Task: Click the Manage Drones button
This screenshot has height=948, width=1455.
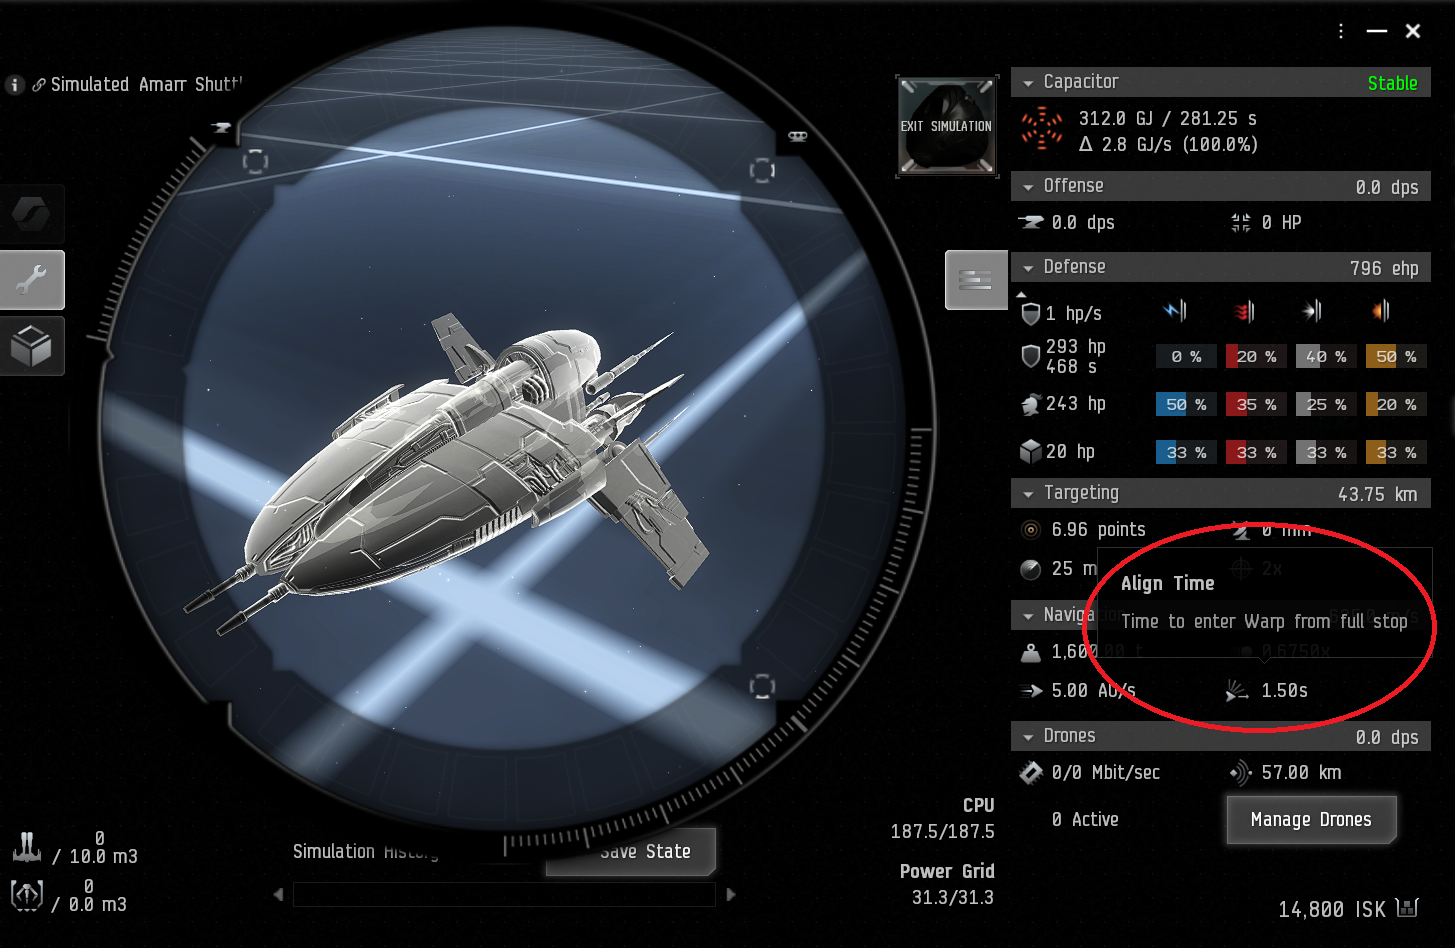Action: click(1311, 820)
